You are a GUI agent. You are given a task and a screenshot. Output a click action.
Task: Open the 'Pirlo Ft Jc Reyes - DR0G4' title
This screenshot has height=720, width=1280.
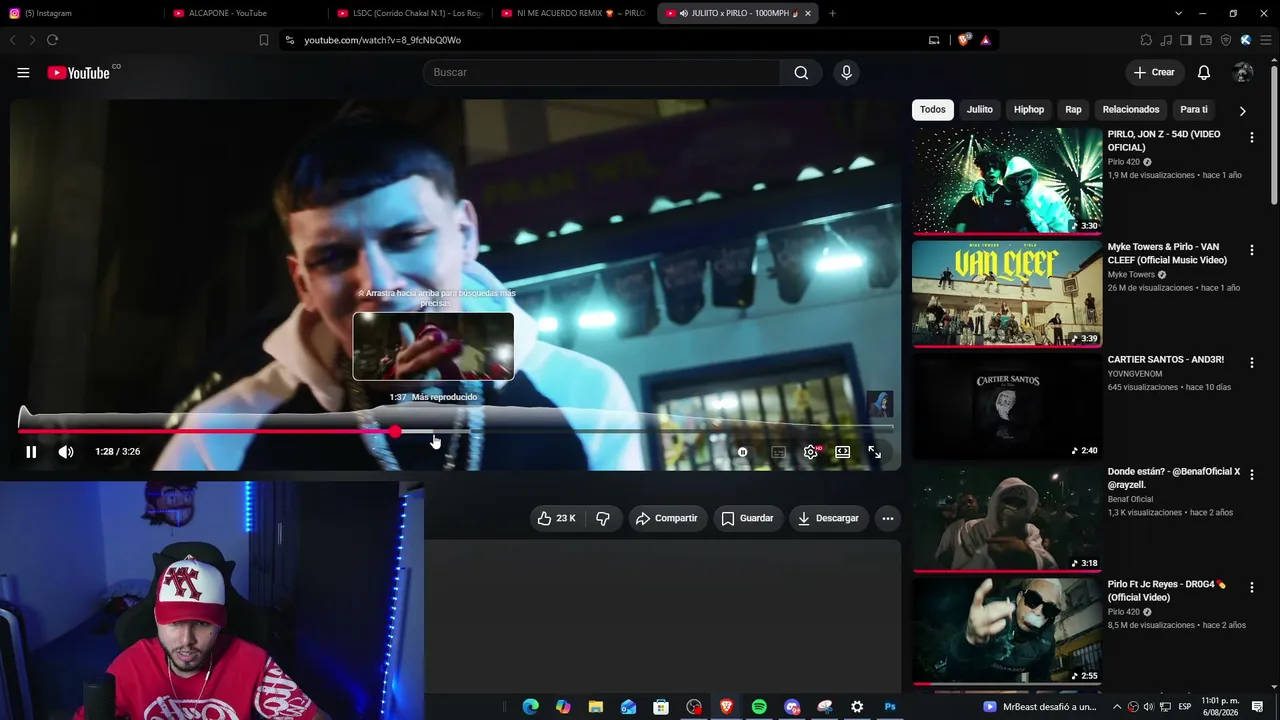(1167, 591)
